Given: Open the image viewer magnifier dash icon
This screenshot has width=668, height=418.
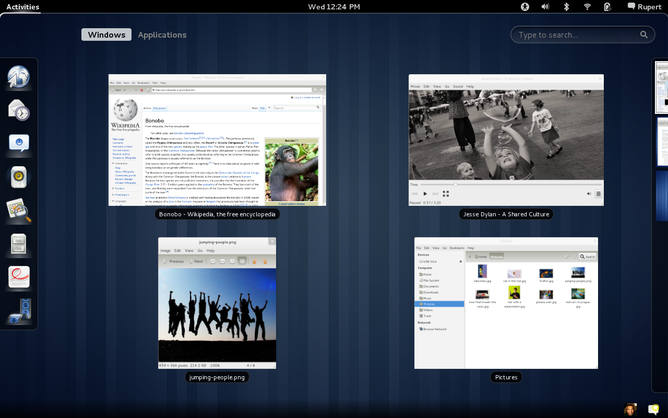Looking at the screenshot, I should pos(18,210).
